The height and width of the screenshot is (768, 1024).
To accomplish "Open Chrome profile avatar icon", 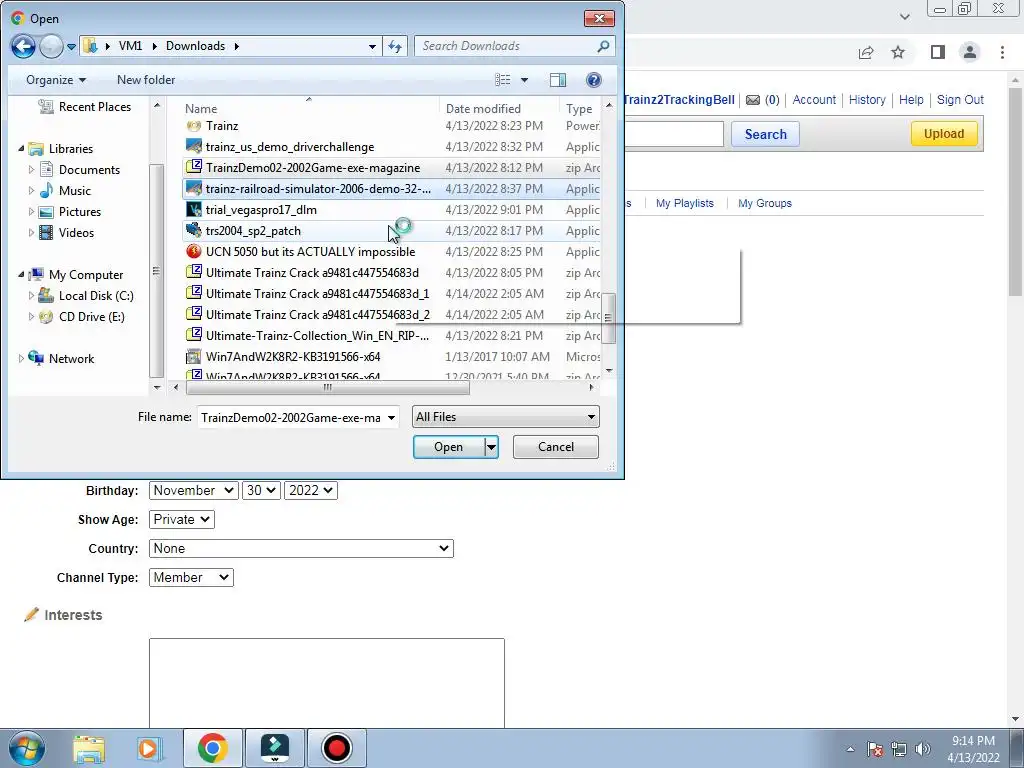I will click(970, 52).
